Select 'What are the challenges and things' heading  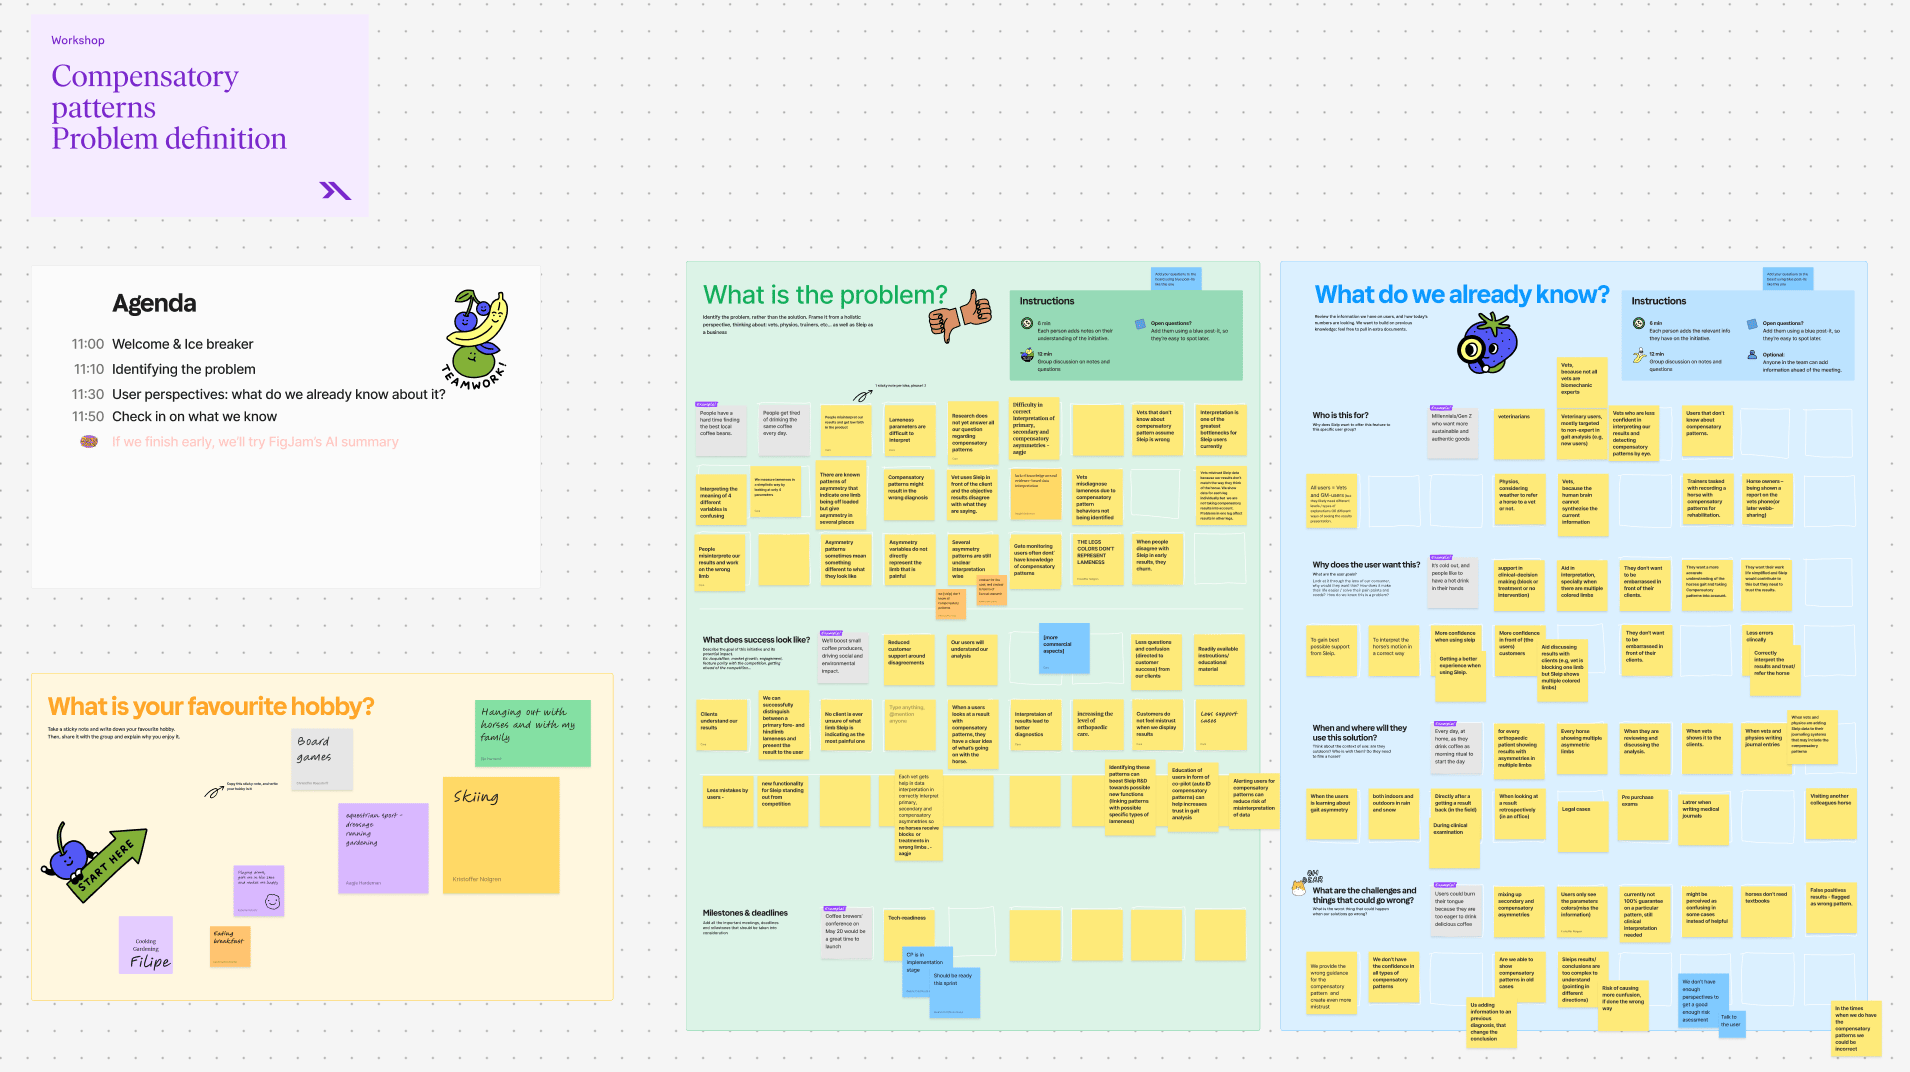click(x=1364, y=895)
